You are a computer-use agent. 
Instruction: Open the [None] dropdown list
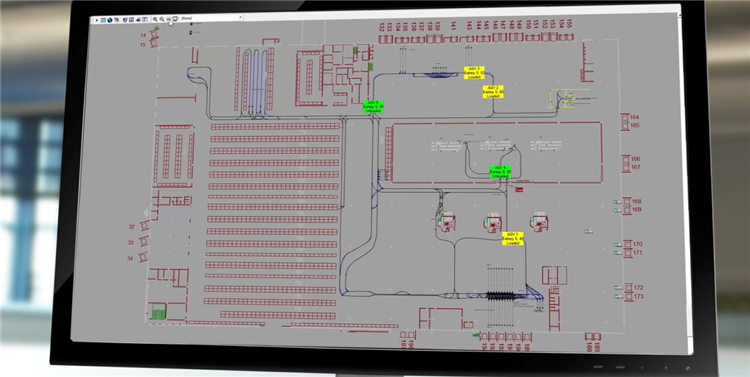(211, 18)
